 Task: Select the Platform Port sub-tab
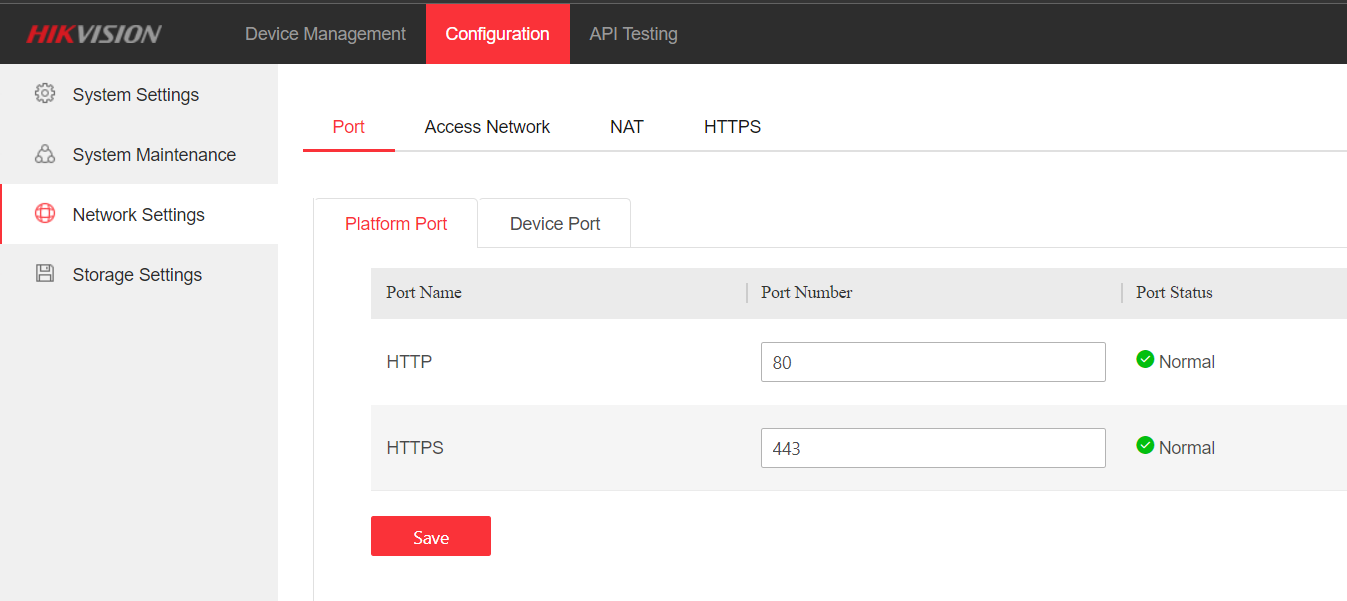click(396, 224)
